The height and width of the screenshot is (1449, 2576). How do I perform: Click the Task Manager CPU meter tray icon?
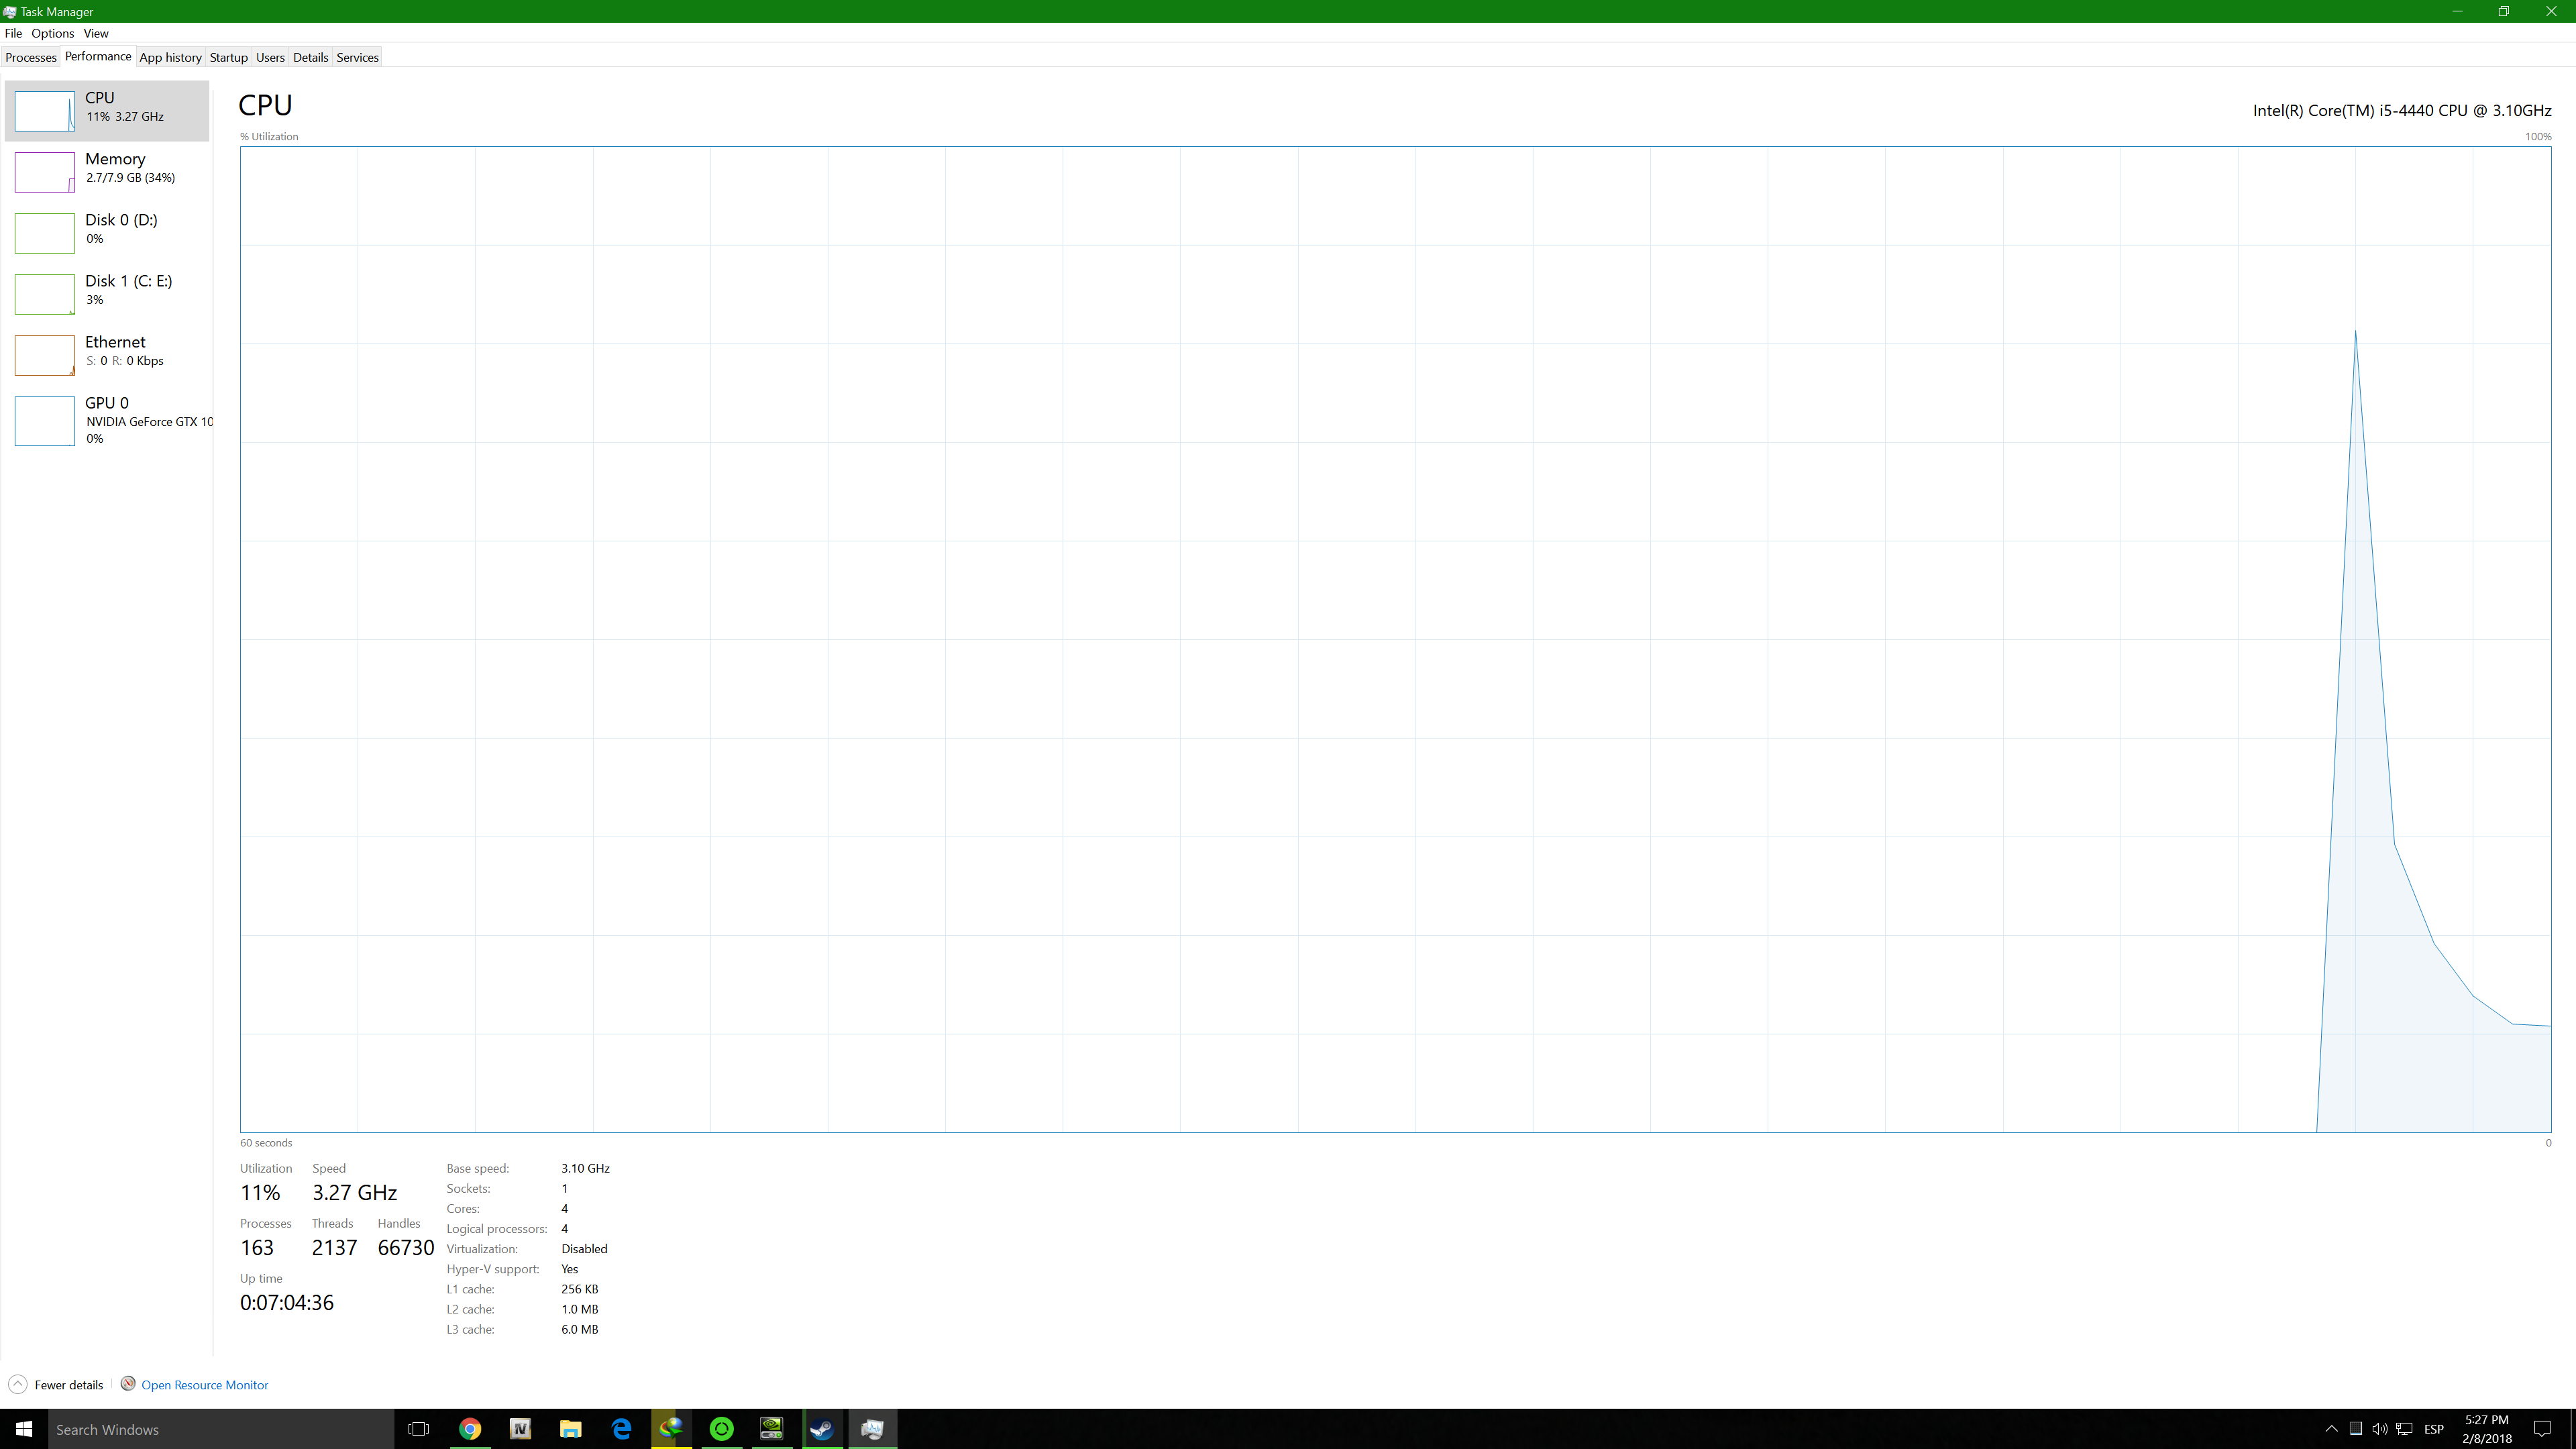2356,1429
